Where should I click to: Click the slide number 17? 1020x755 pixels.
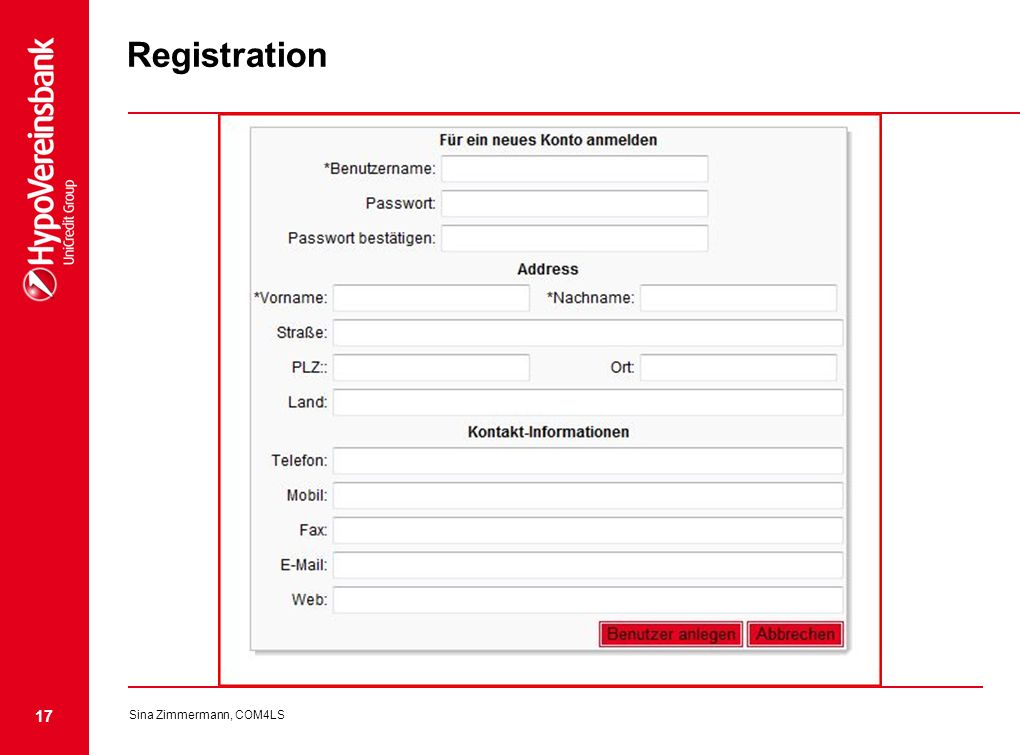(x=44, y=716)
